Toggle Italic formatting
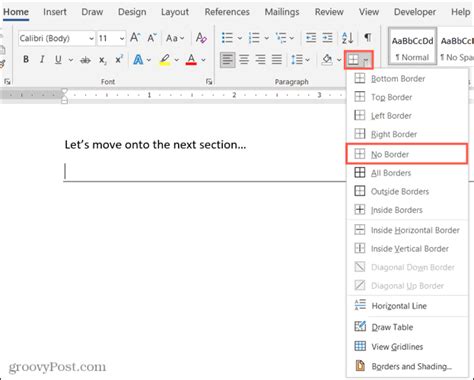 pos(42,60)
